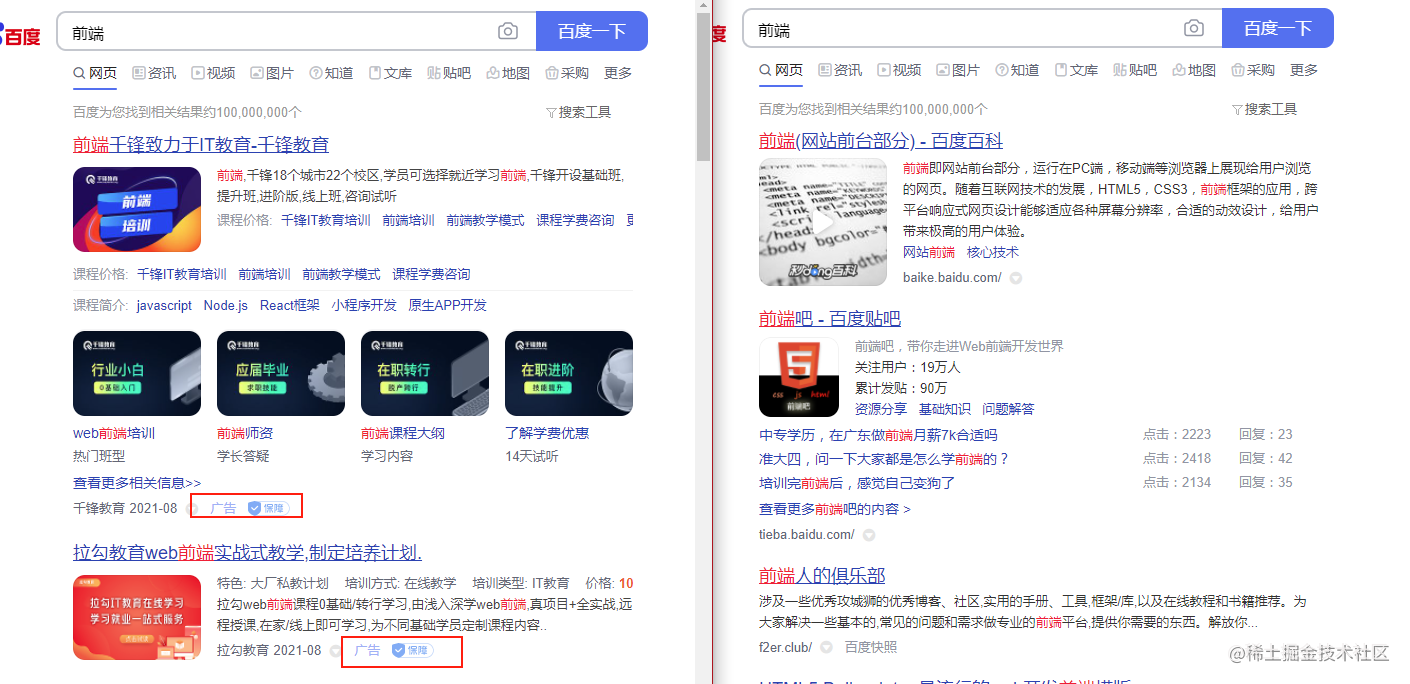Click 应届毕业 course card image

[x=281, y=373]
